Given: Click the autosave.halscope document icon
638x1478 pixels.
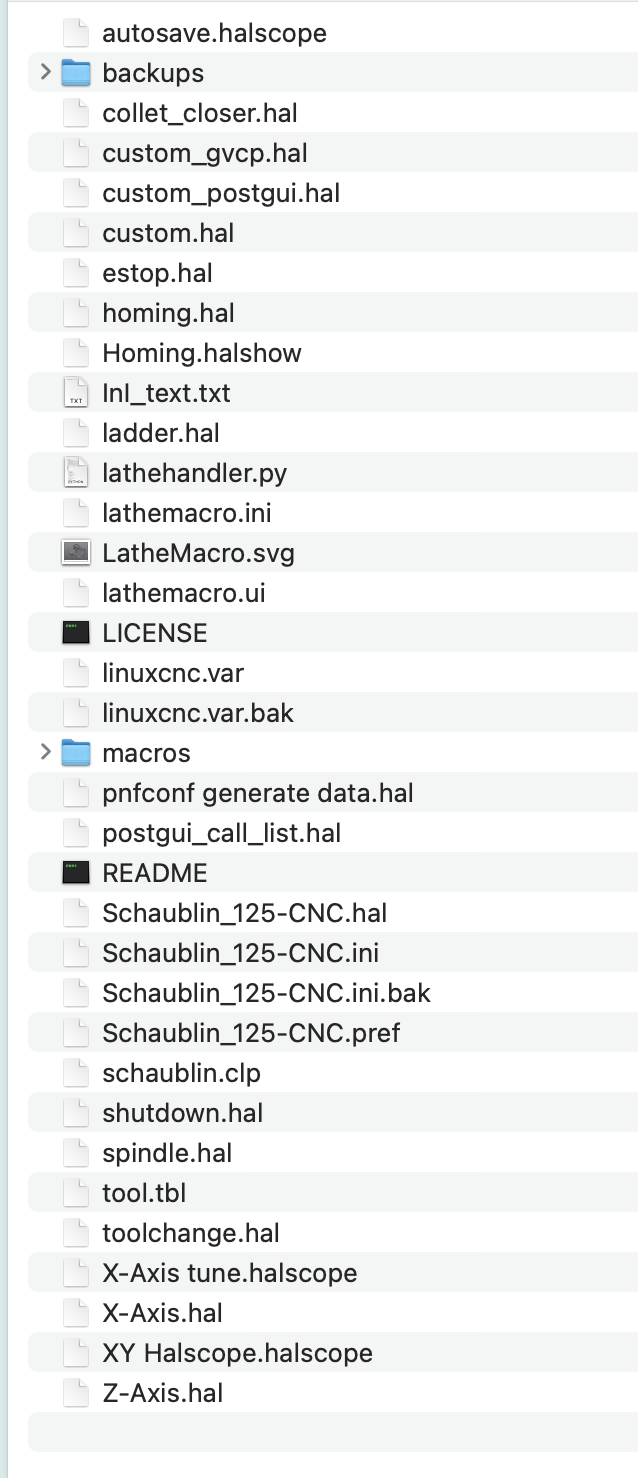Looking at the screenshot, I should tap(76, 32).
